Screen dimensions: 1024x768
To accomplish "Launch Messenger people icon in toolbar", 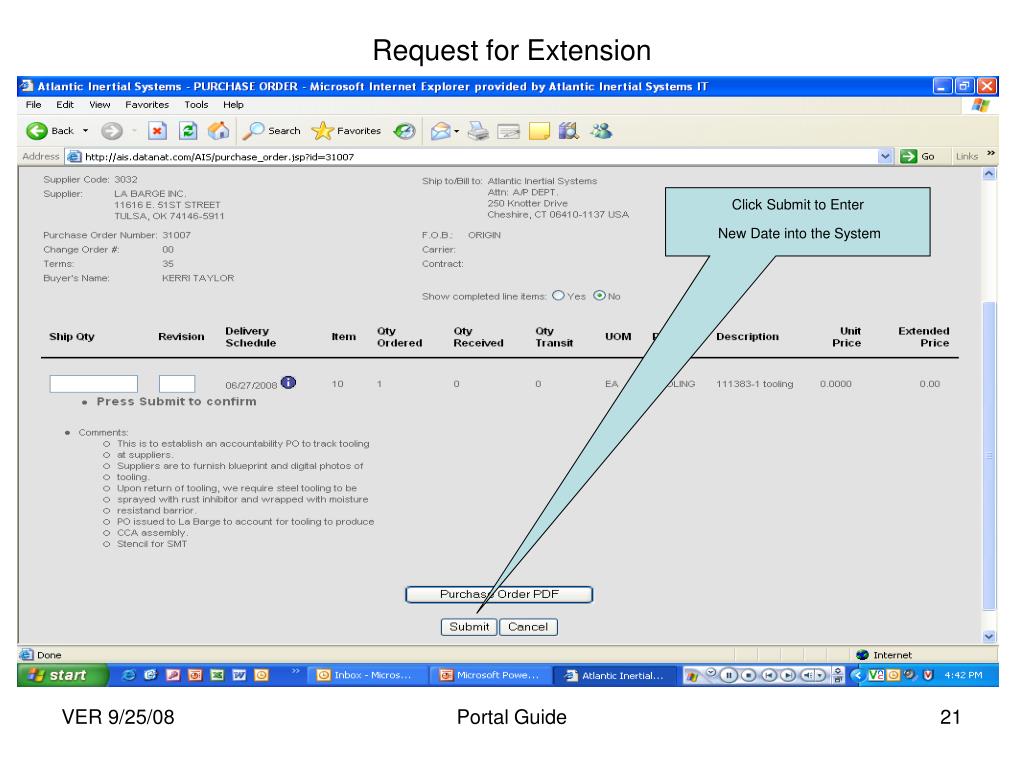I will (x=601, y=131).
